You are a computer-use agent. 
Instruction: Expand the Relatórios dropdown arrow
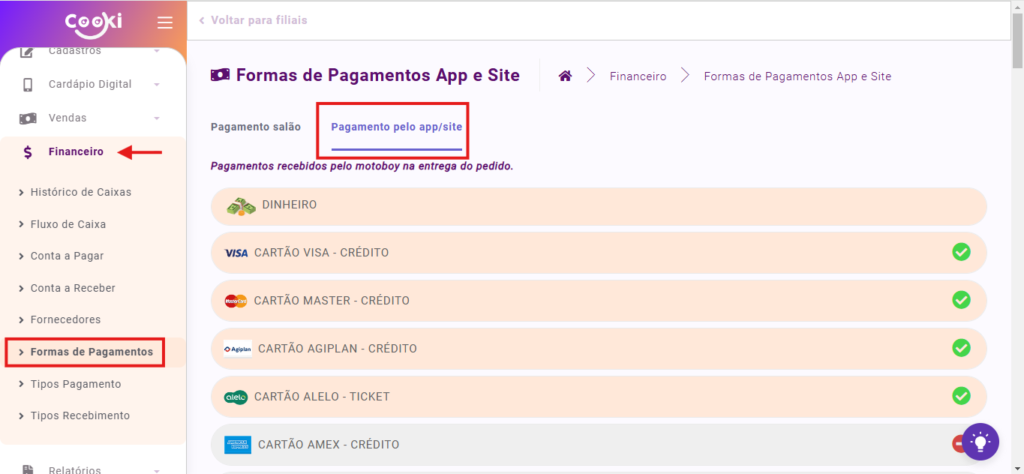tap(157, 469)
